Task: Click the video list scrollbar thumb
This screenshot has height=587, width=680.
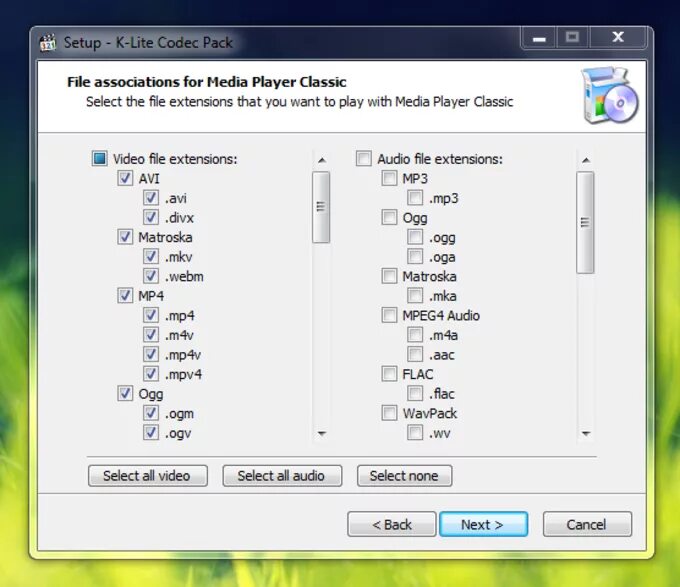Action: 321,207
